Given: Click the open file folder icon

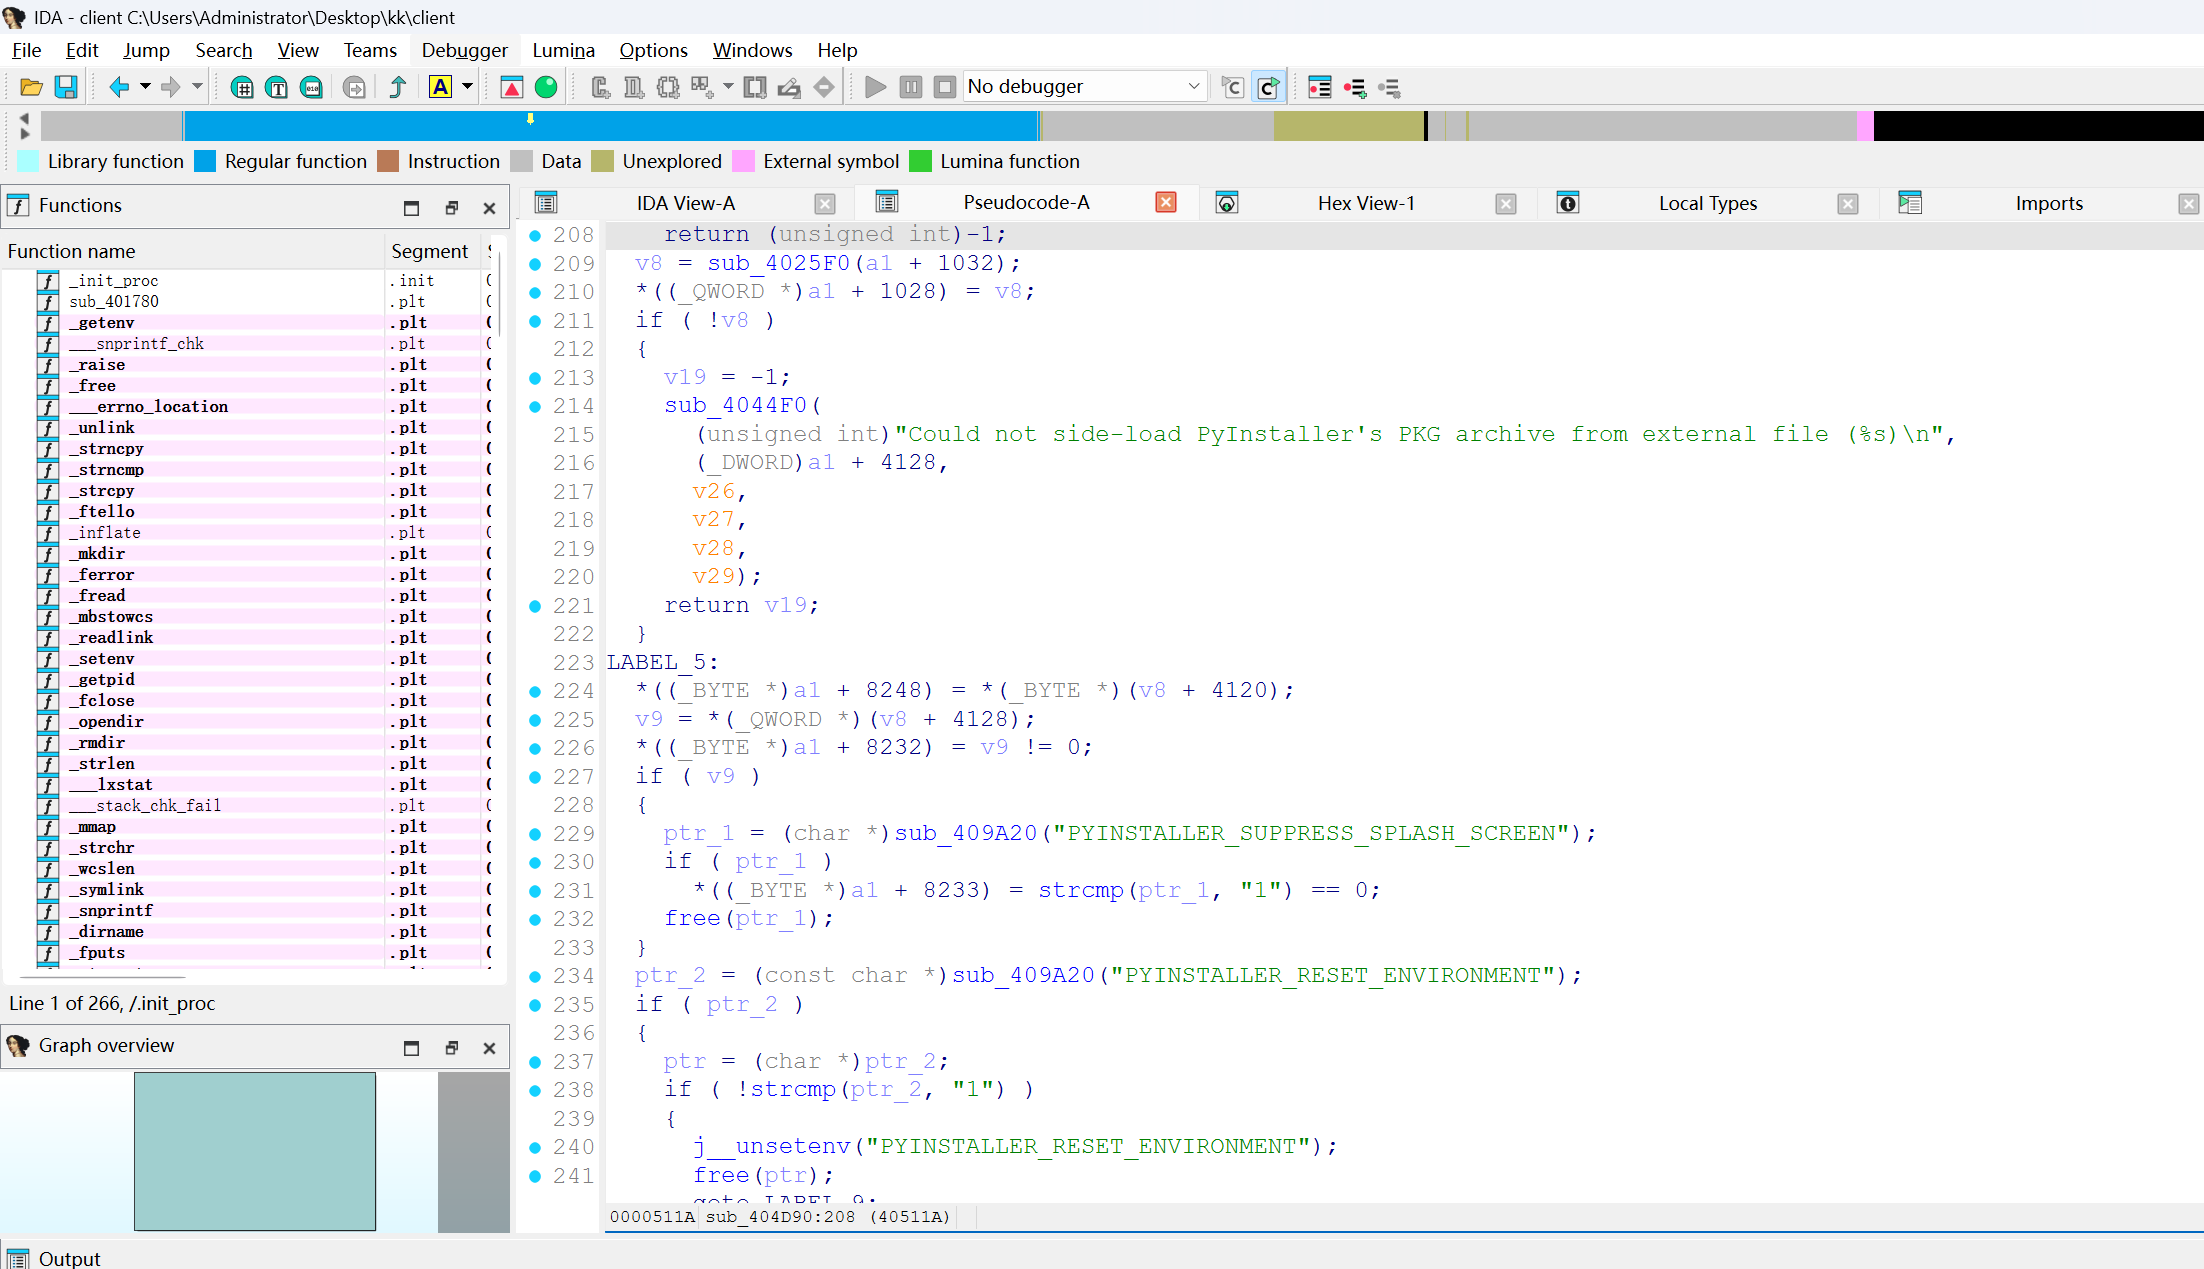Looking at the screenshot, I should pyautogui.click(x=31, y=87).
